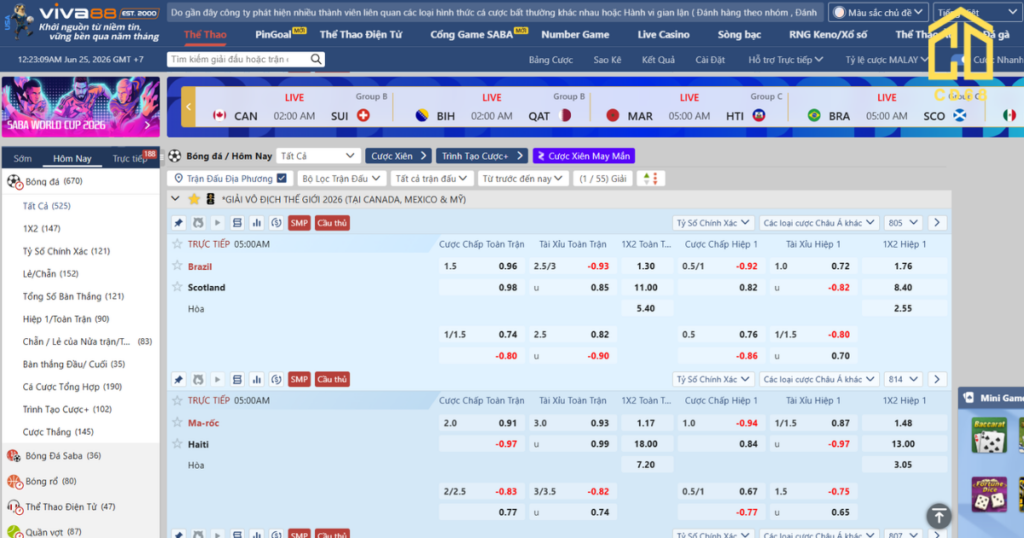Image resolution: width=1024 pixels, height=538 pixels.
Task: Expand Ma-rốc match details arrow
Action: coord(936,379)
